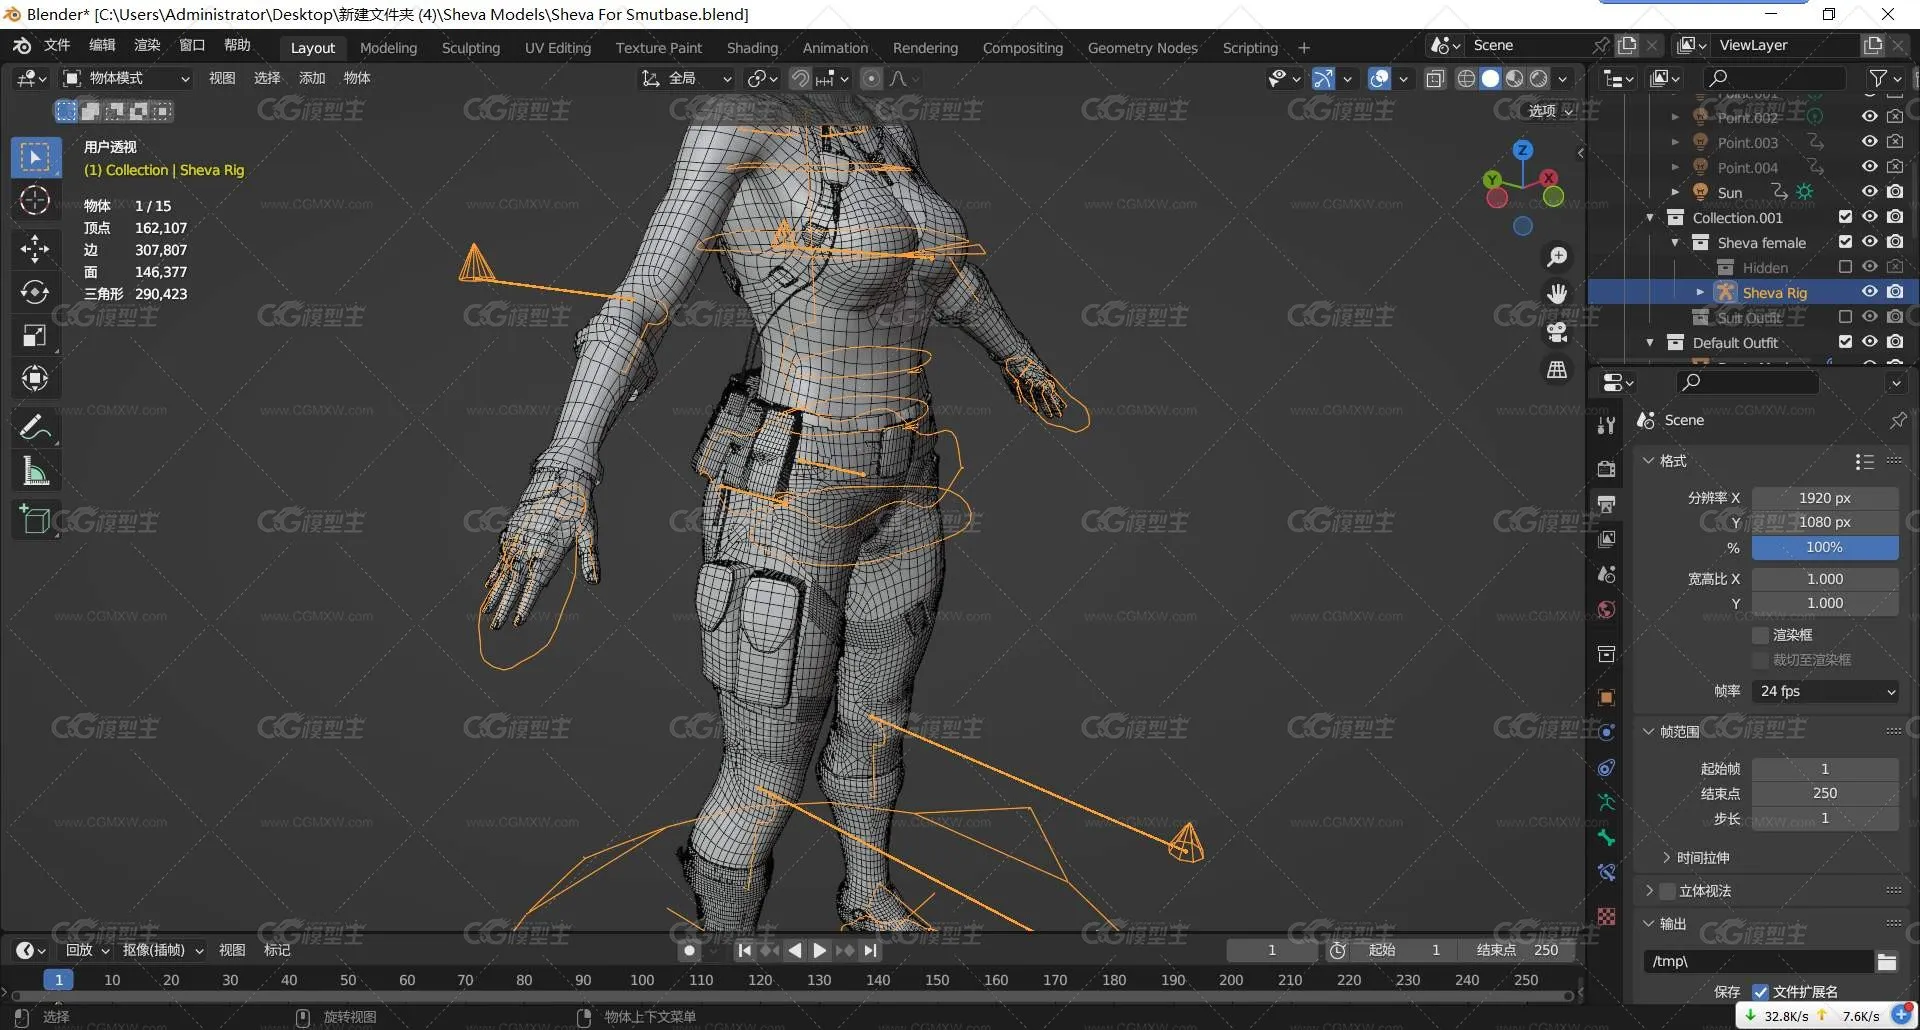This screenshot has width=1920, height=1030.
Task: Open the Bone properties tab
Action: pos(1606,838)
